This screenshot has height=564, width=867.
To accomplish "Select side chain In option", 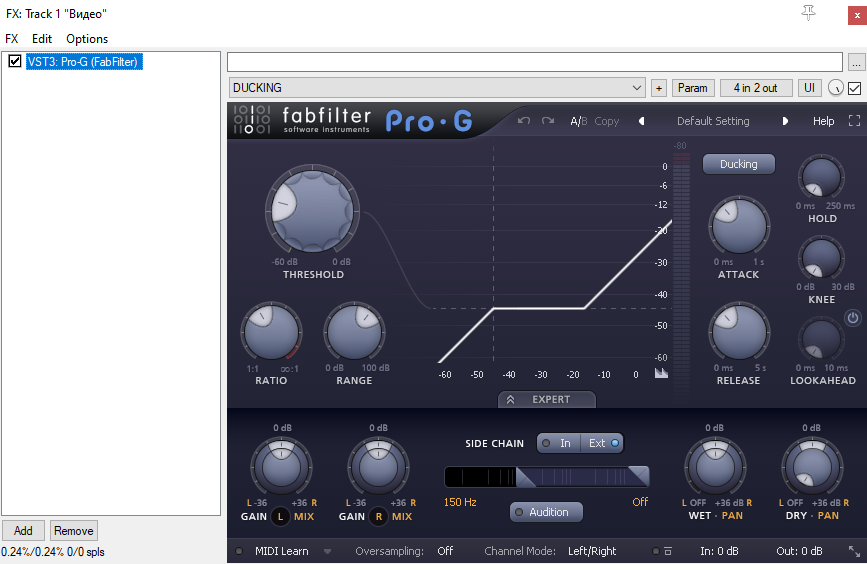I will tap(558, 443).
